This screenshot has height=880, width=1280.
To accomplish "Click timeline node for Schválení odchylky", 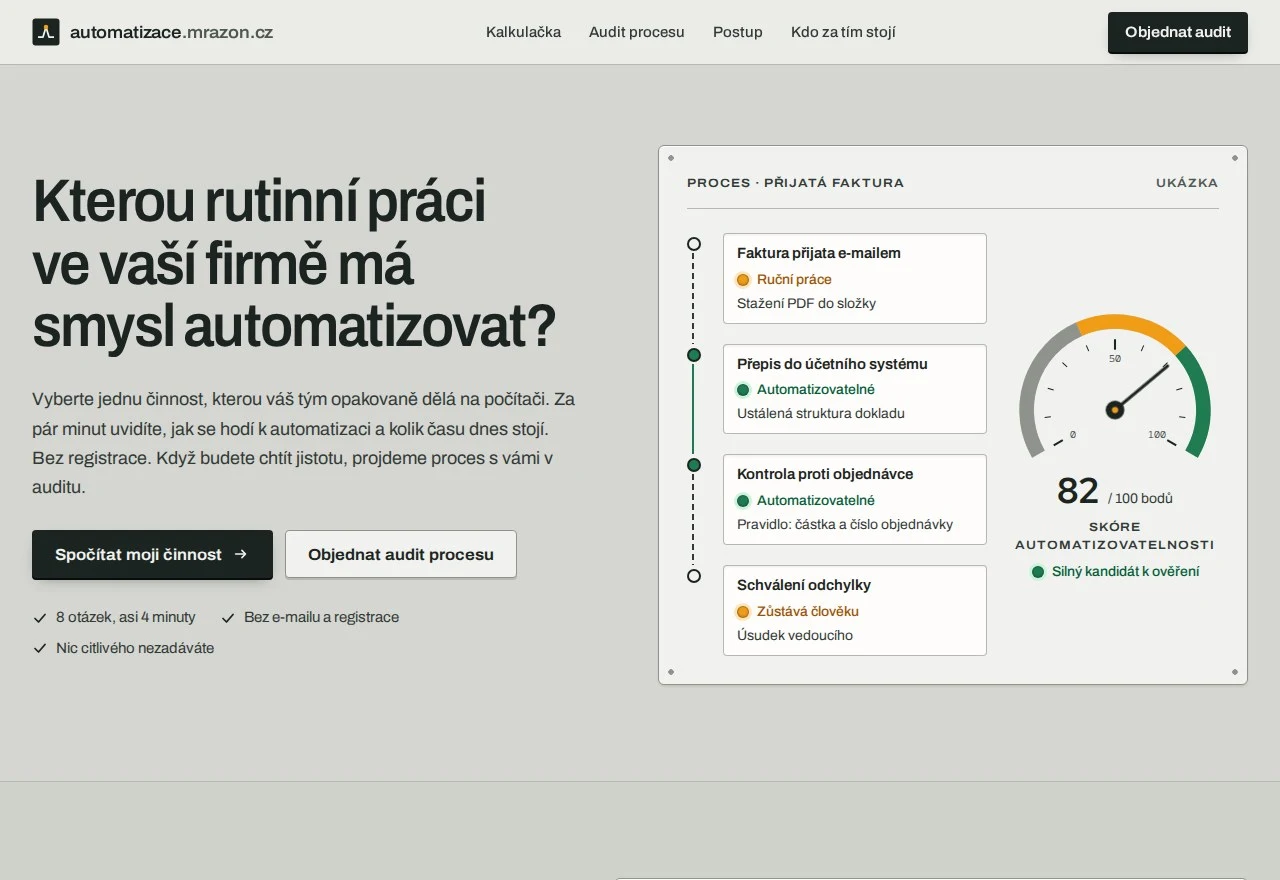I will click(694, 576).
